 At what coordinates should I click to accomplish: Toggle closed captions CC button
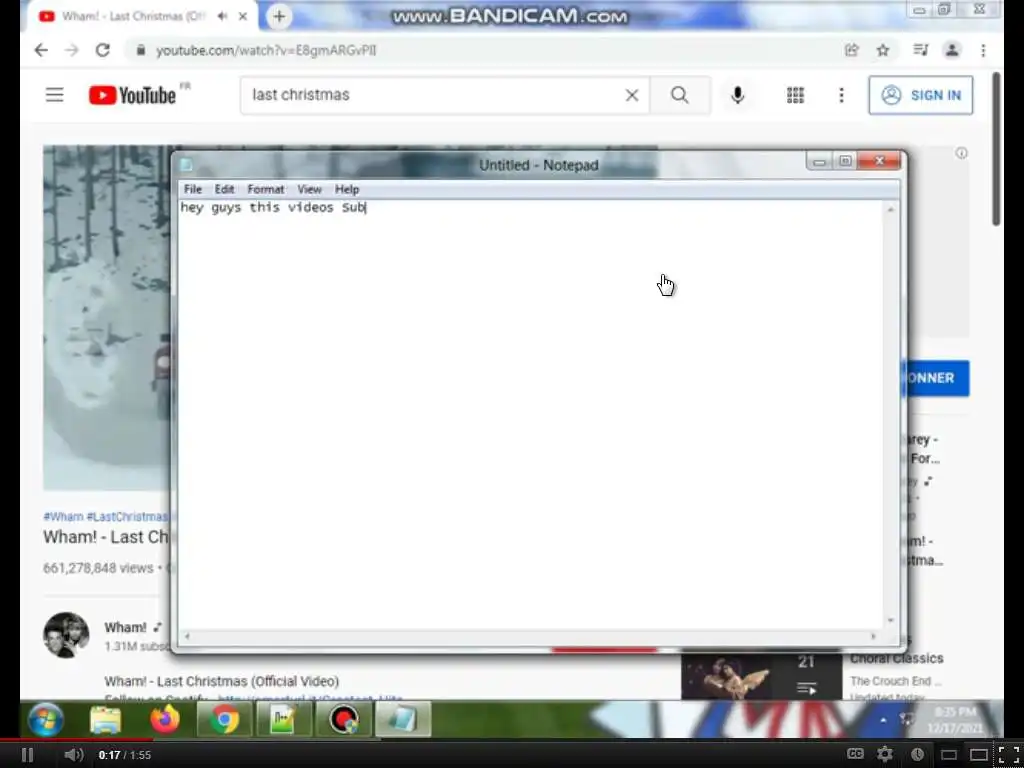(x=855, y=754)
